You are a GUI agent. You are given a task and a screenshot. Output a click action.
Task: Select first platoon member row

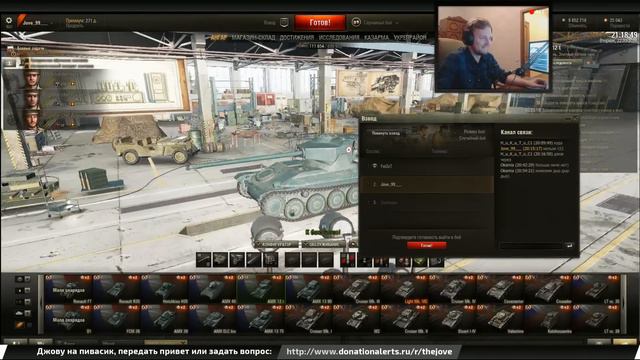pyautogui.click(x=427, y=166)
